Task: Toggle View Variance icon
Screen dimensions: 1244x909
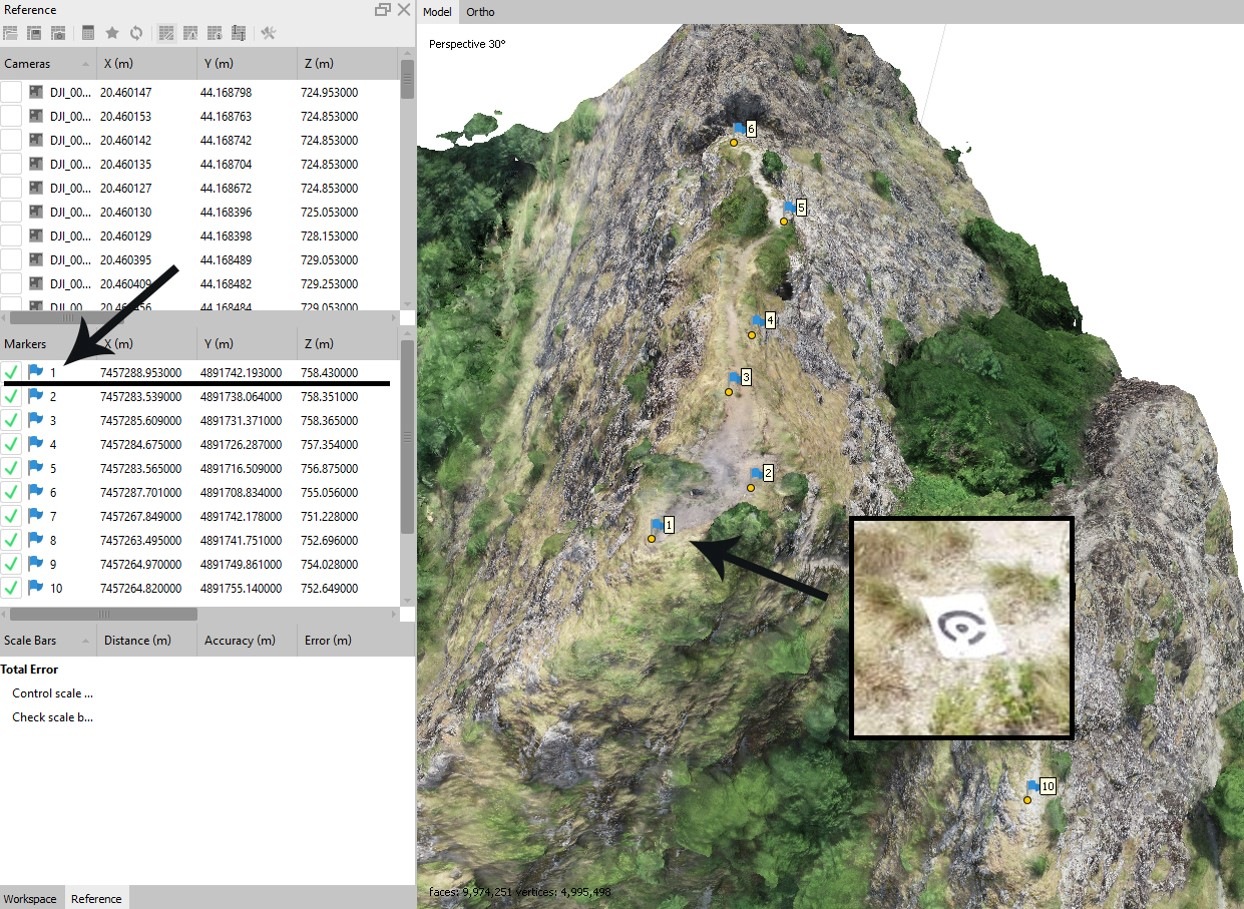Action: point(238,33)
